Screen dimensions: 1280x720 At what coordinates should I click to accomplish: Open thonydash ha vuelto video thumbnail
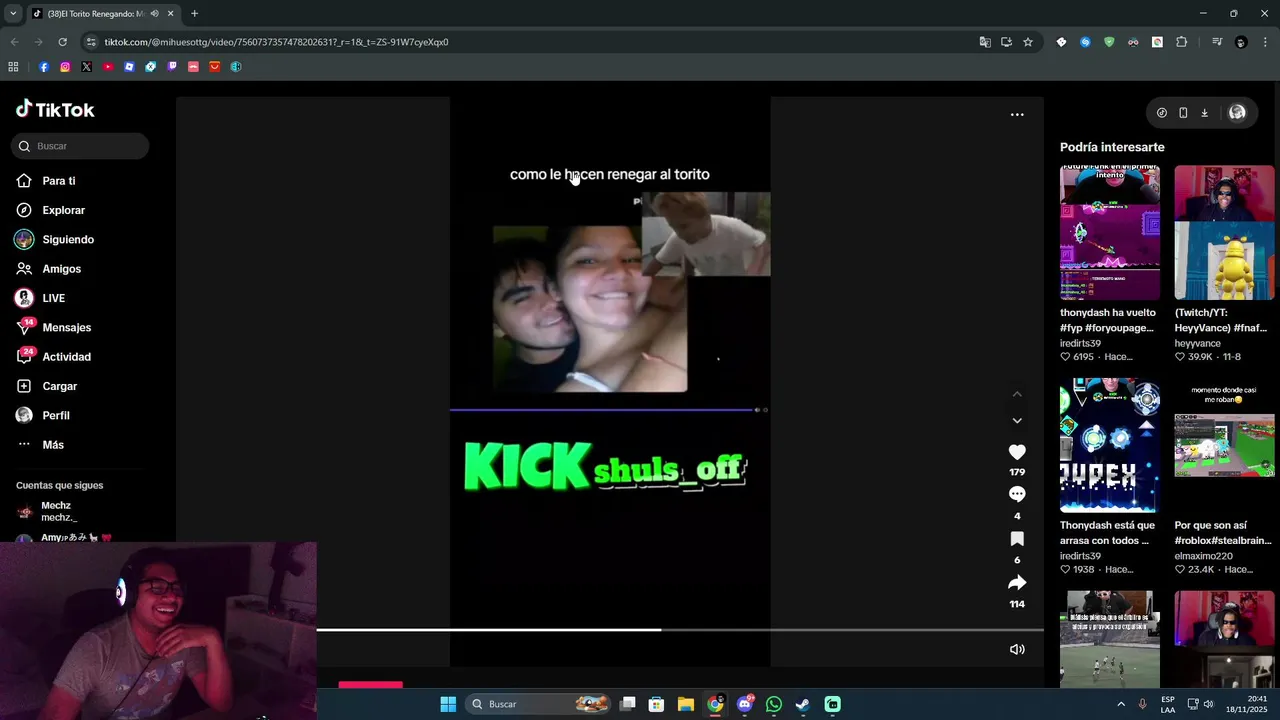pos(1110,233)
